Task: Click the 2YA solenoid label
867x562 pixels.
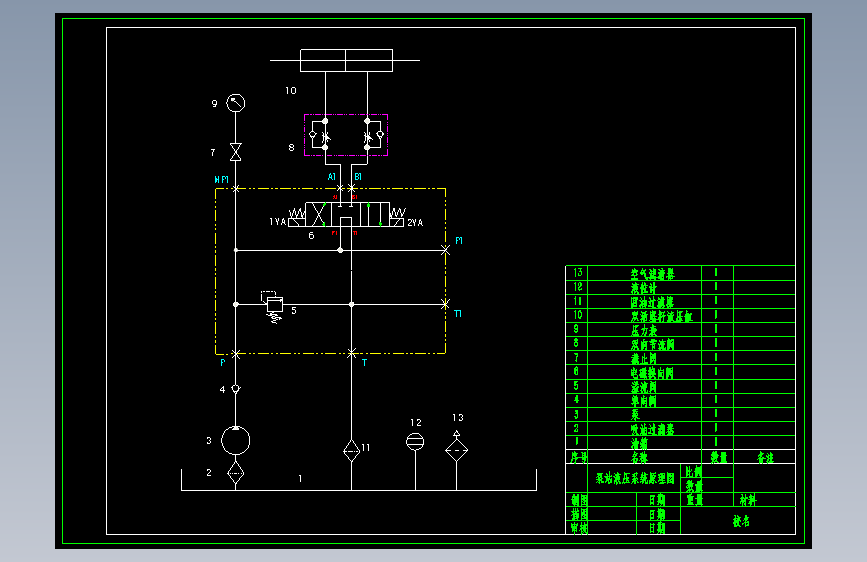Action: 415,222
